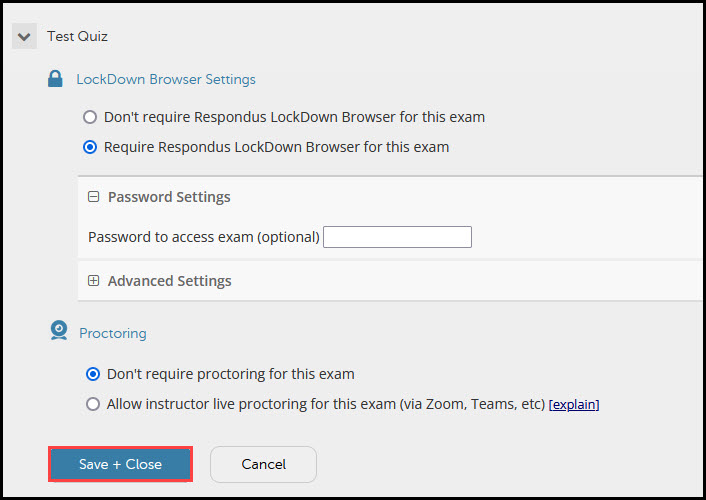Click the Proctoring section heading

click(x=113, y=333)
